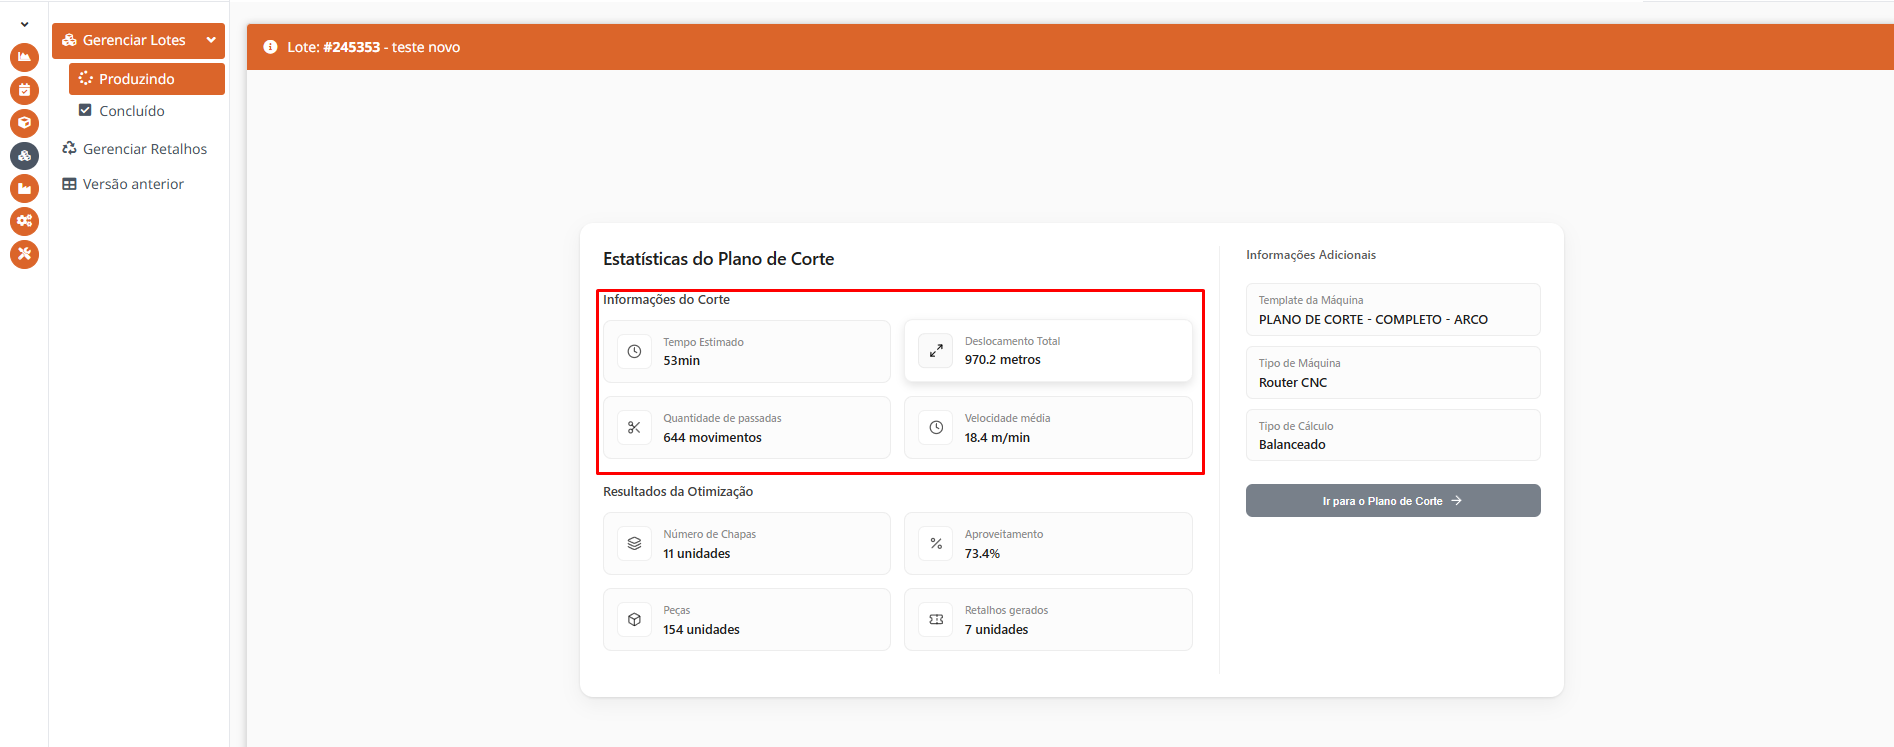Click the info icon beside Lote title
Viewport: 1894px width, 747px height.
click(270, 47)
